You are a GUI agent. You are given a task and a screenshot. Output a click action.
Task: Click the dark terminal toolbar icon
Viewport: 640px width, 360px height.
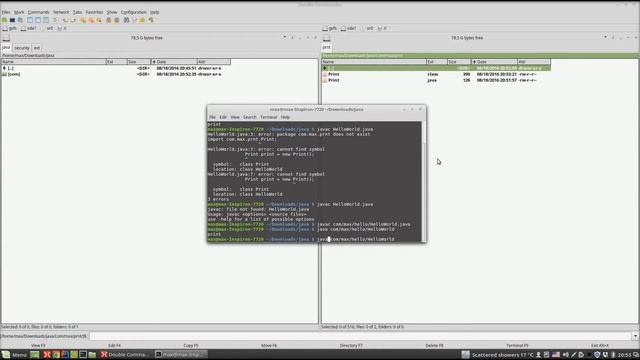click(12, 20)
